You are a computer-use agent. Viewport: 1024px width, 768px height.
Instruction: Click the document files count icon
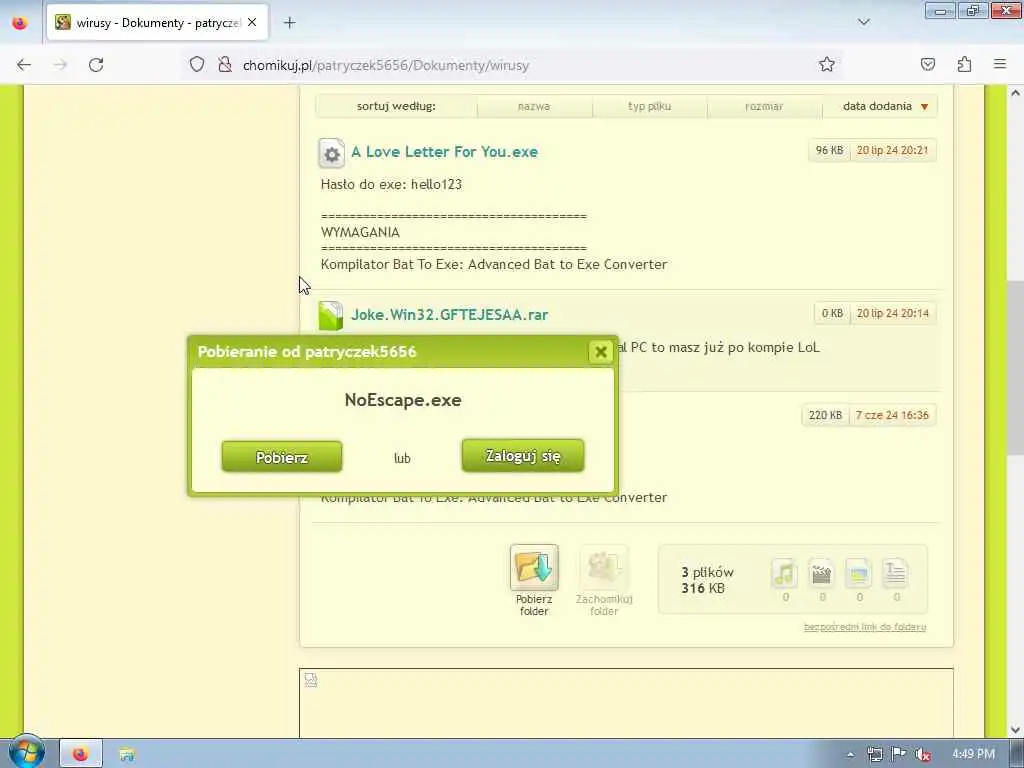coord(895,573)
